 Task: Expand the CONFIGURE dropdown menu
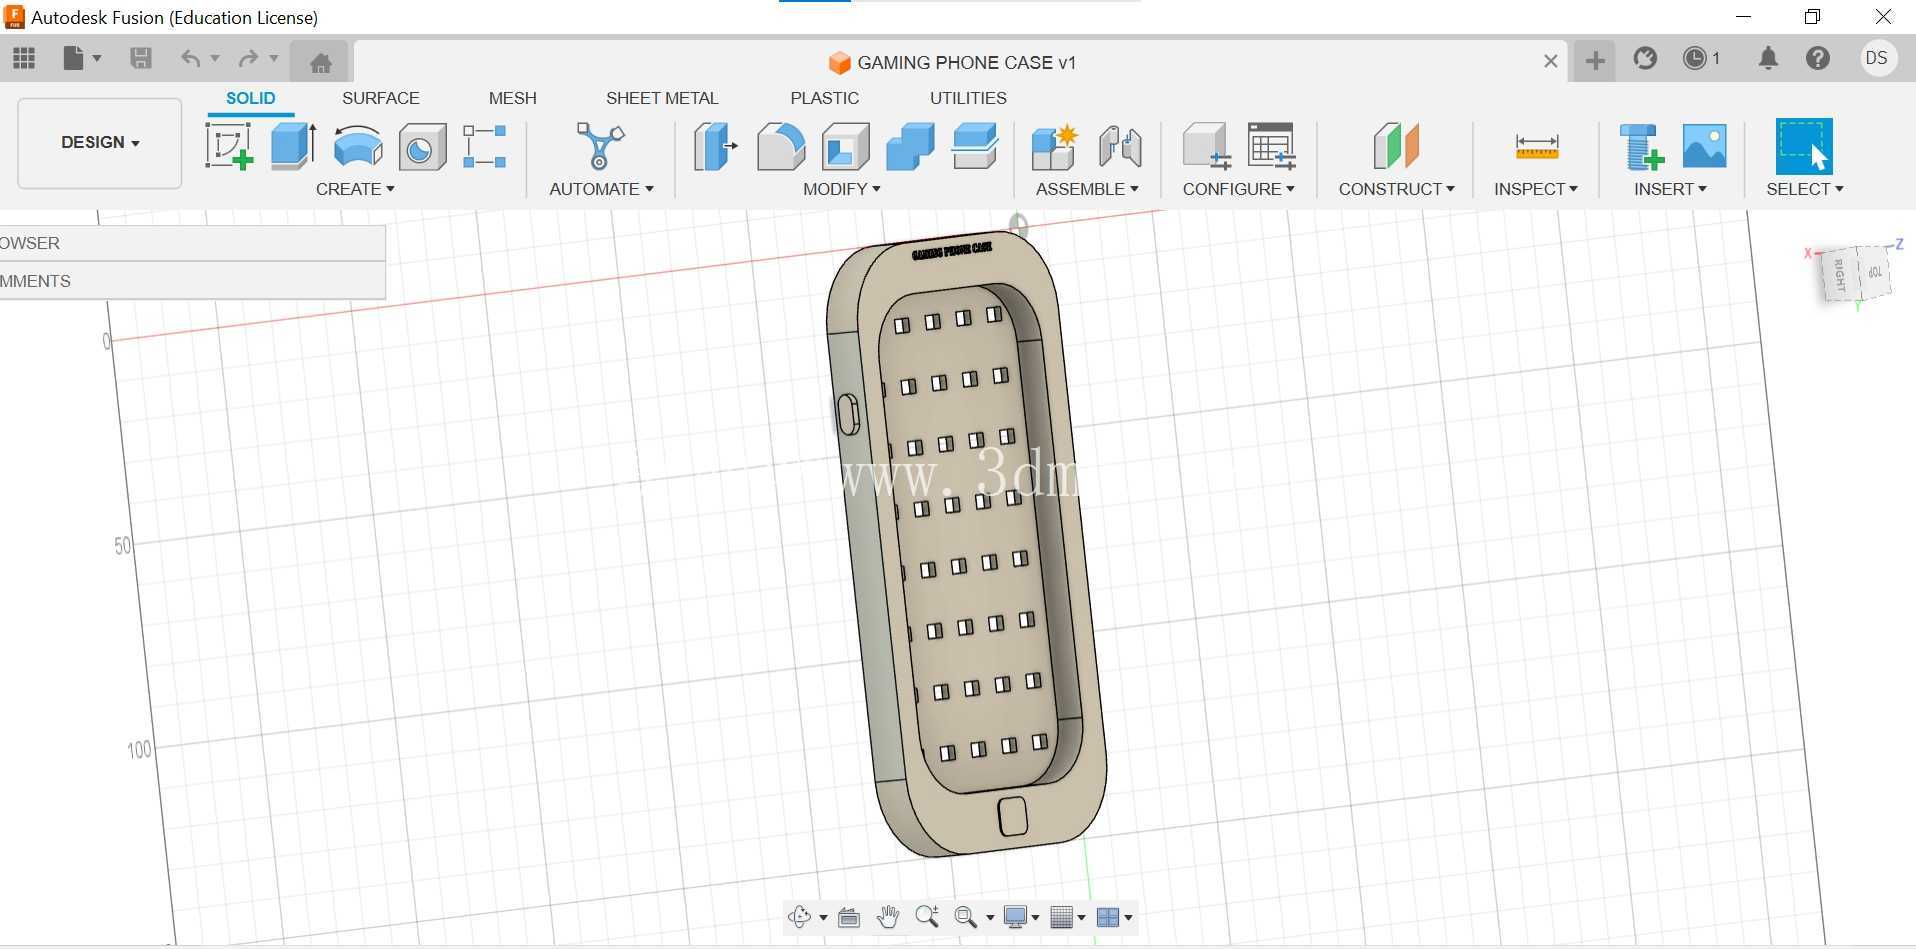1239,189
